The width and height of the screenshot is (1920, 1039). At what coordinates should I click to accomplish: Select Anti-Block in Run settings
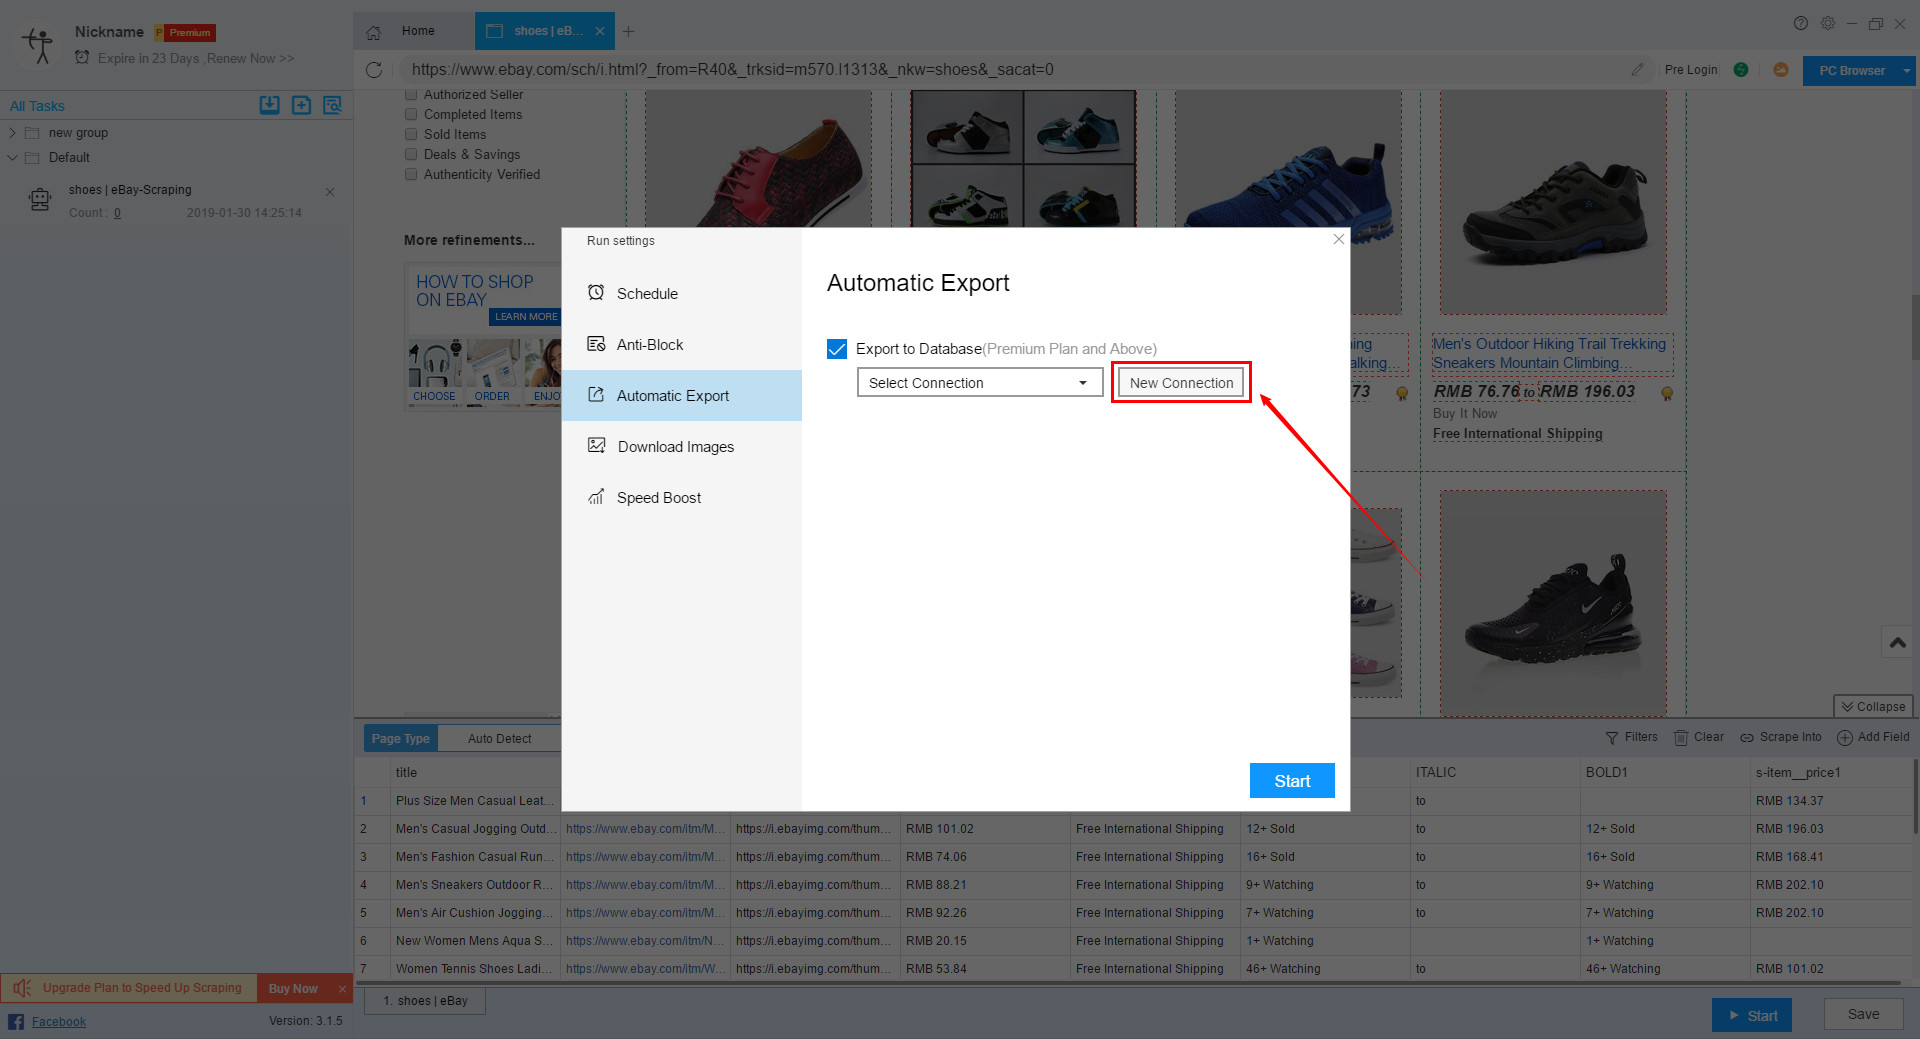coord(682,344)
